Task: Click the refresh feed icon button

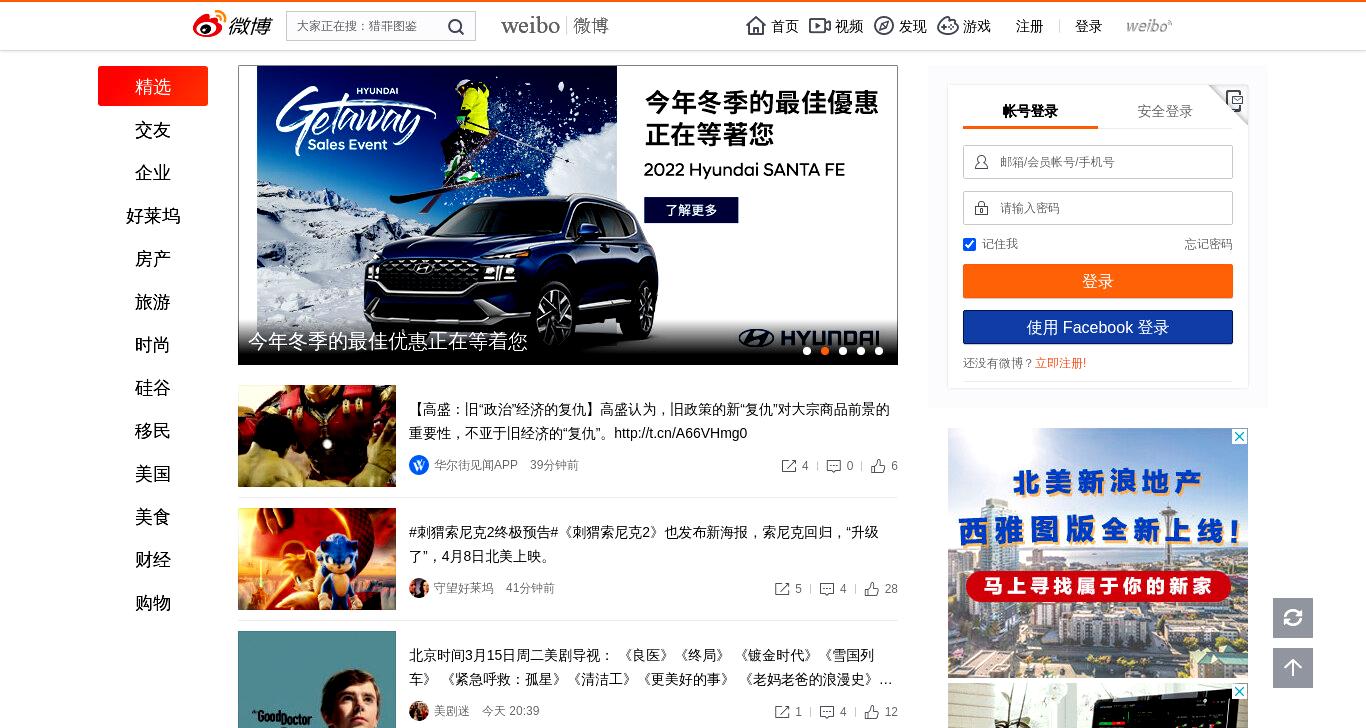Action: click(x=1293, y=618)
